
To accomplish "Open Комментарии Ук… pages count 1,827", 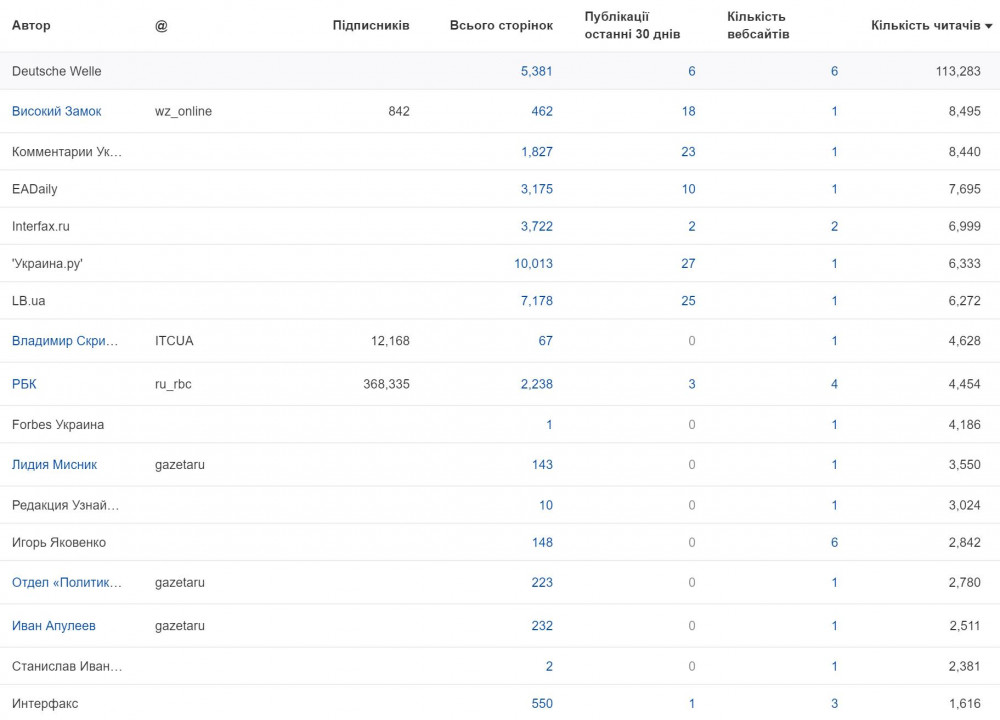I will point(536,152).
